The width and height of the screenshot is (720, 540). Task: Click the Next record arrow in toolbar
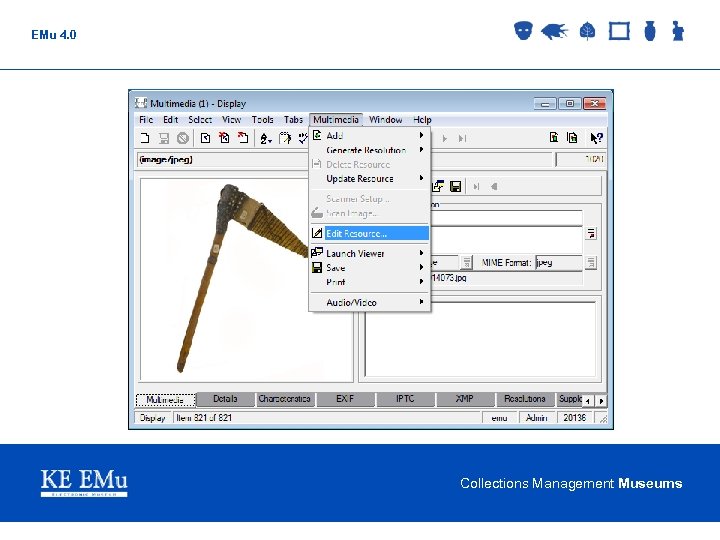coord(444,138)
